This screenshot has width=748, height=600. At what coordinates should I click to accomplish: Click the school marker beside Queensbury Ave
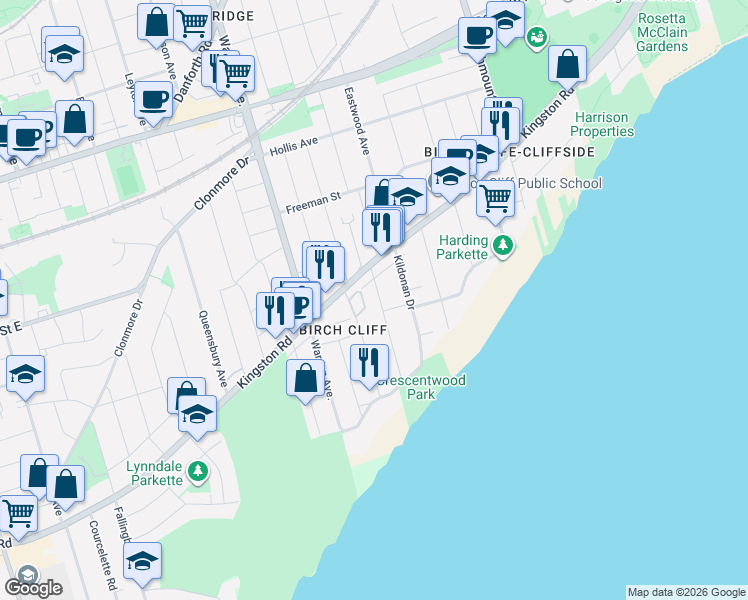pyautogui.click(x=197, y=415)
